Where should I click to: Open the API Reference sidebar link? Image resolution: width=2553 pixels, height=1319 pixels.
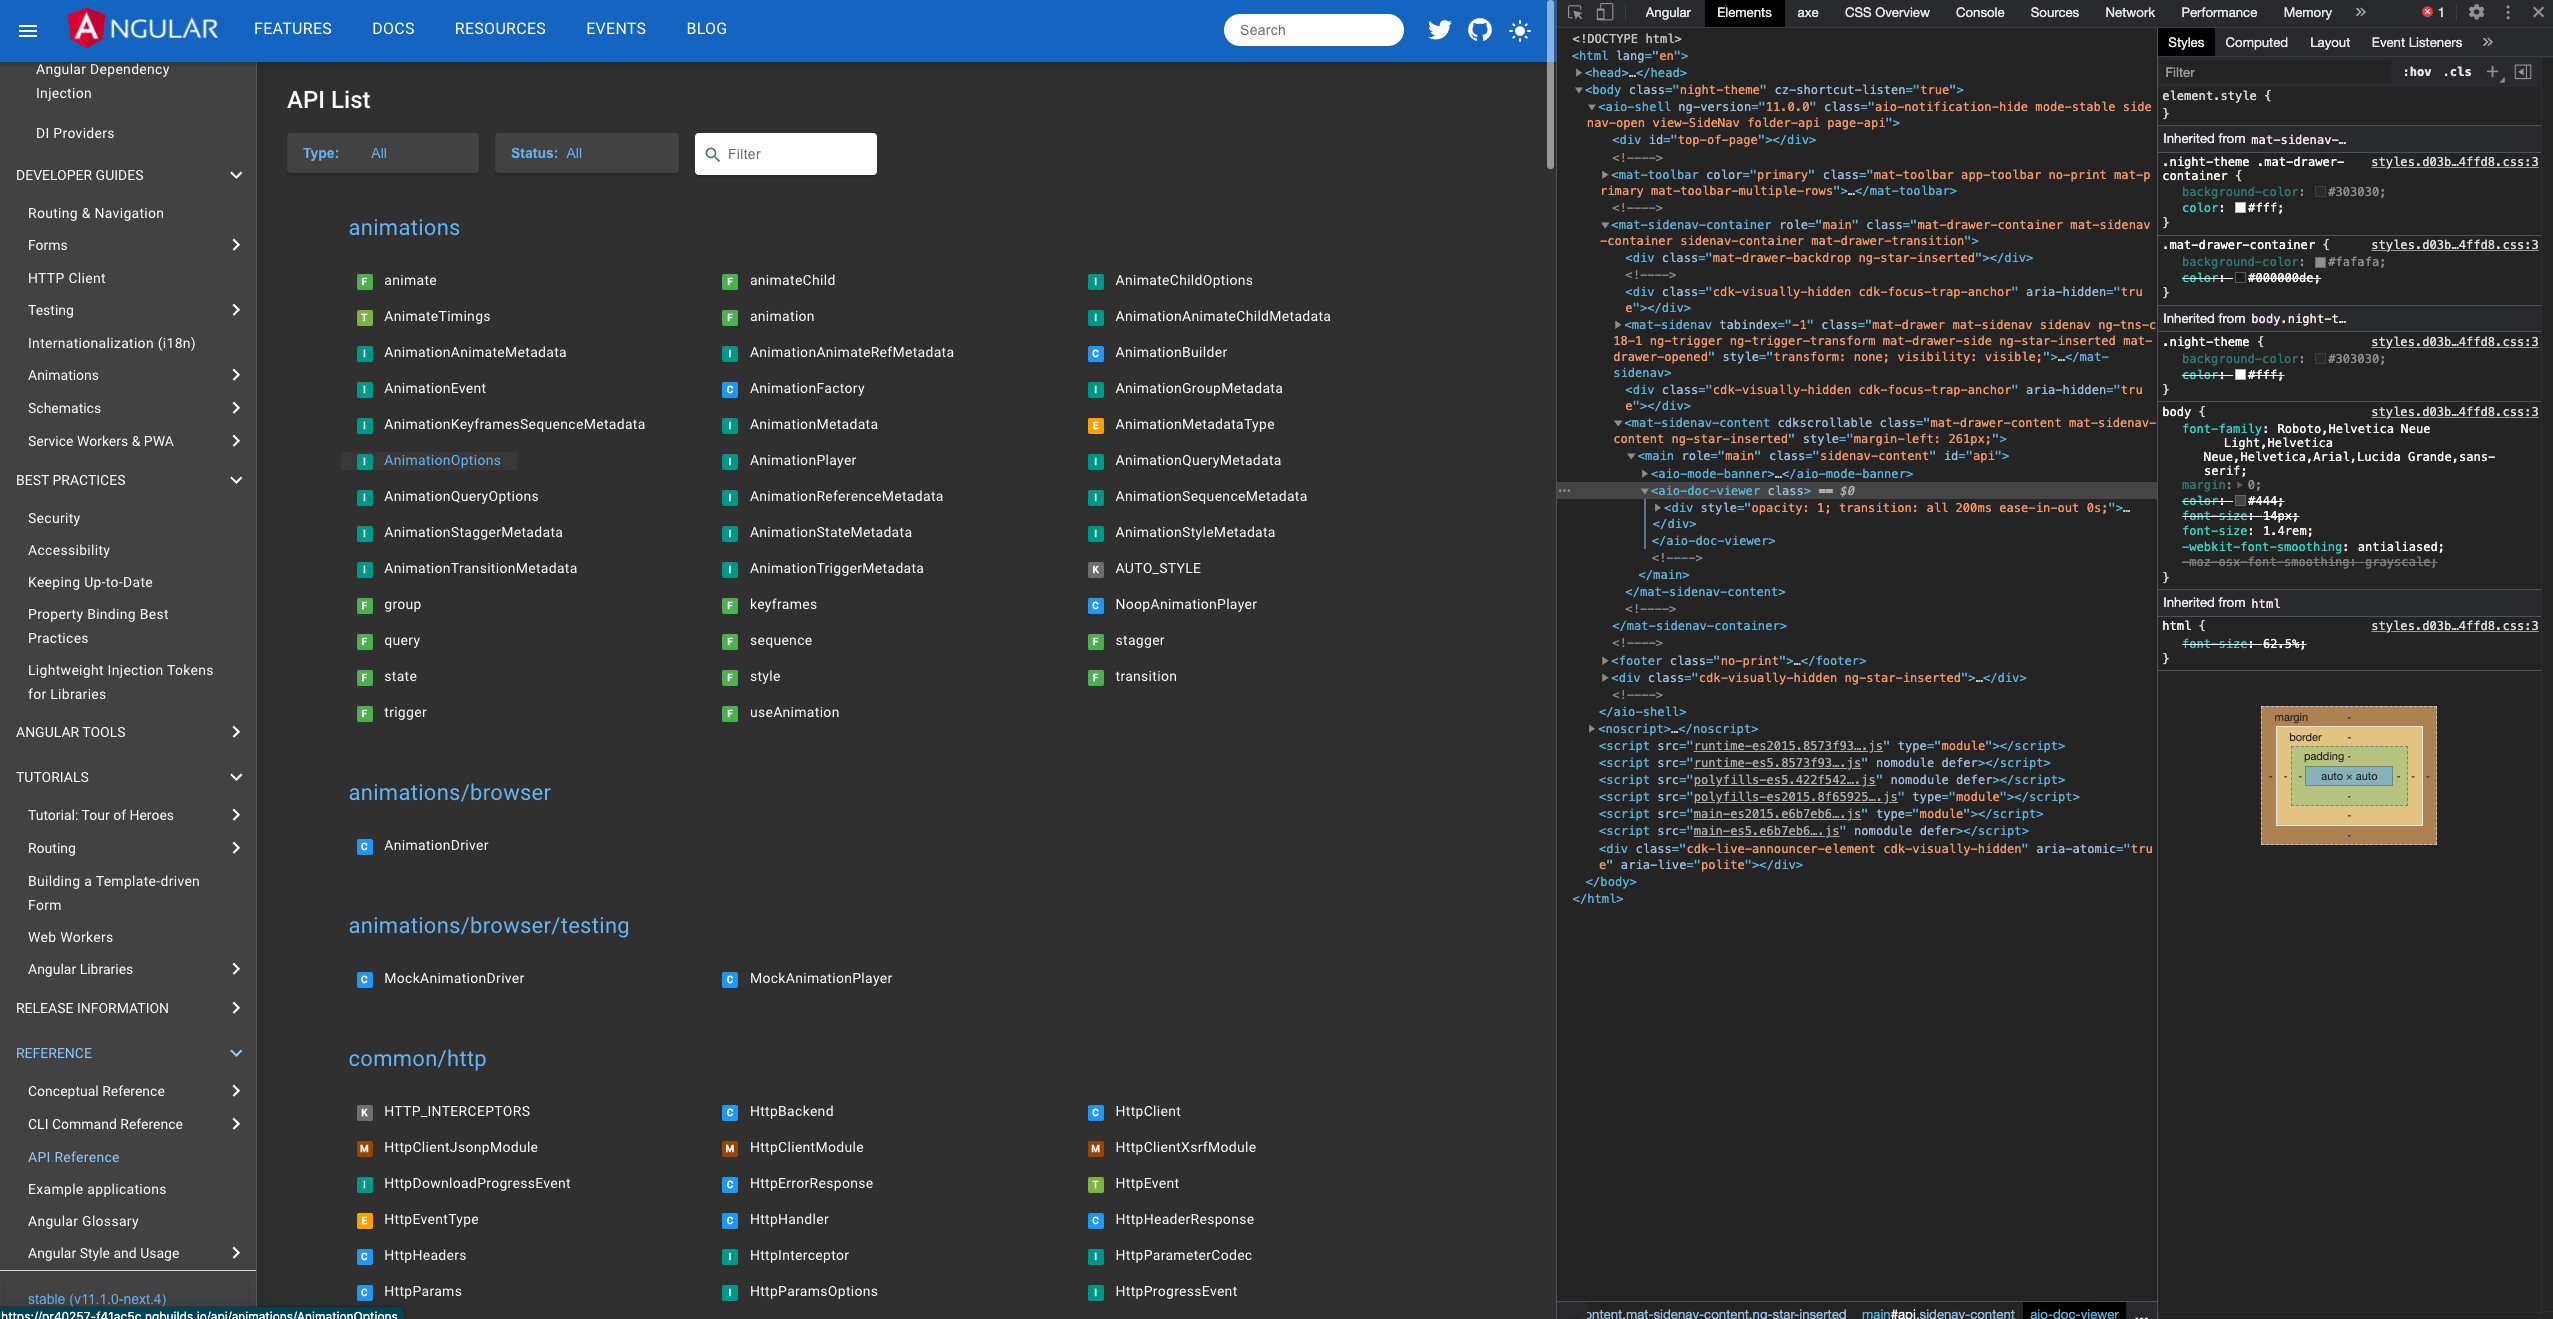pyautogui.click(x=74, y=1157)
